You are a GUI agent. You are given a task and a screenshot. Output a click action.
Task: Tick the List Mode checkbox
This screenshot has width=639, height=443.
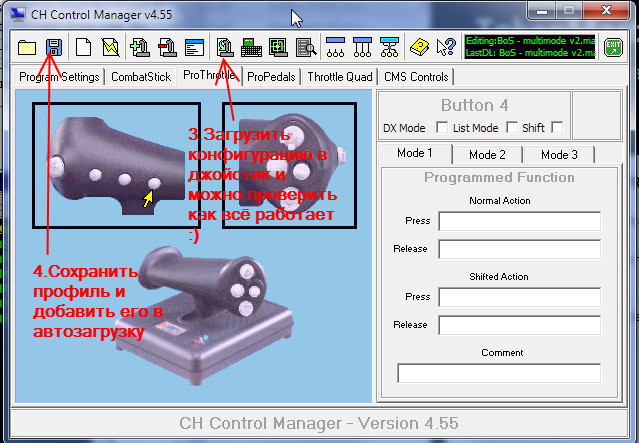[512, 127]
